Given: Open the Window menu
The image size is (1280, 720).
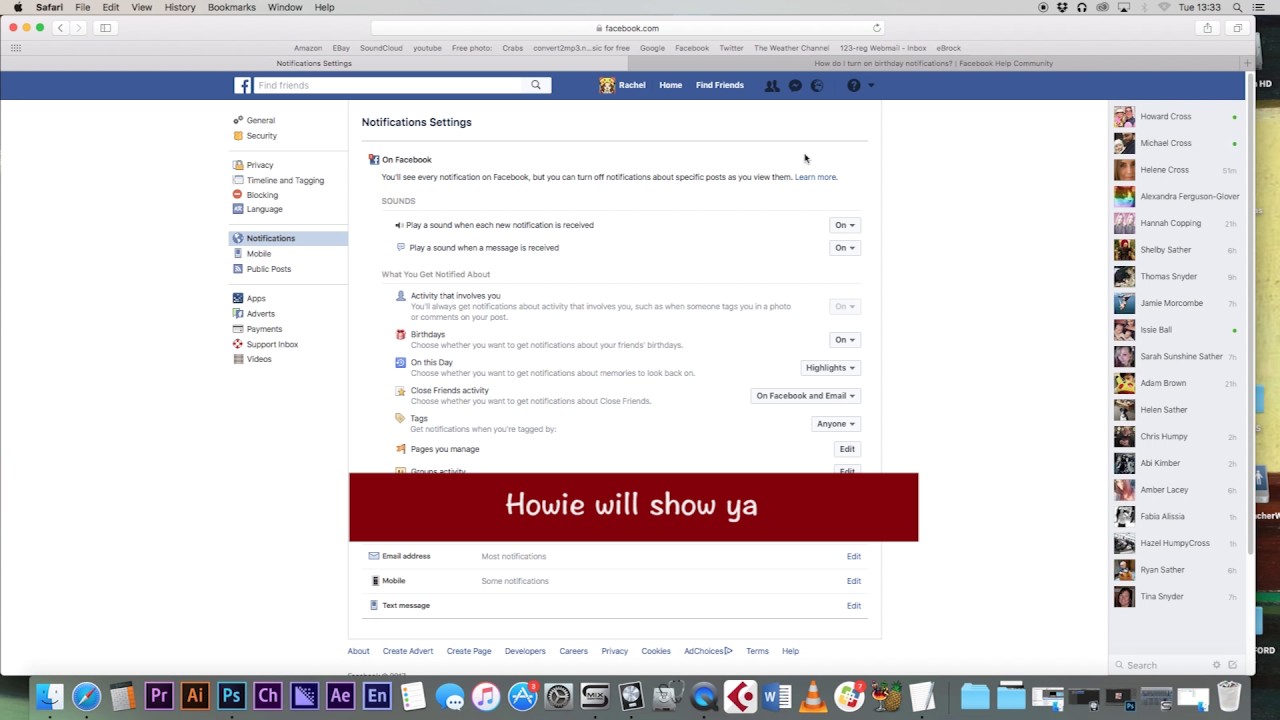Looking at the screenshot, I should pos(285,7).
